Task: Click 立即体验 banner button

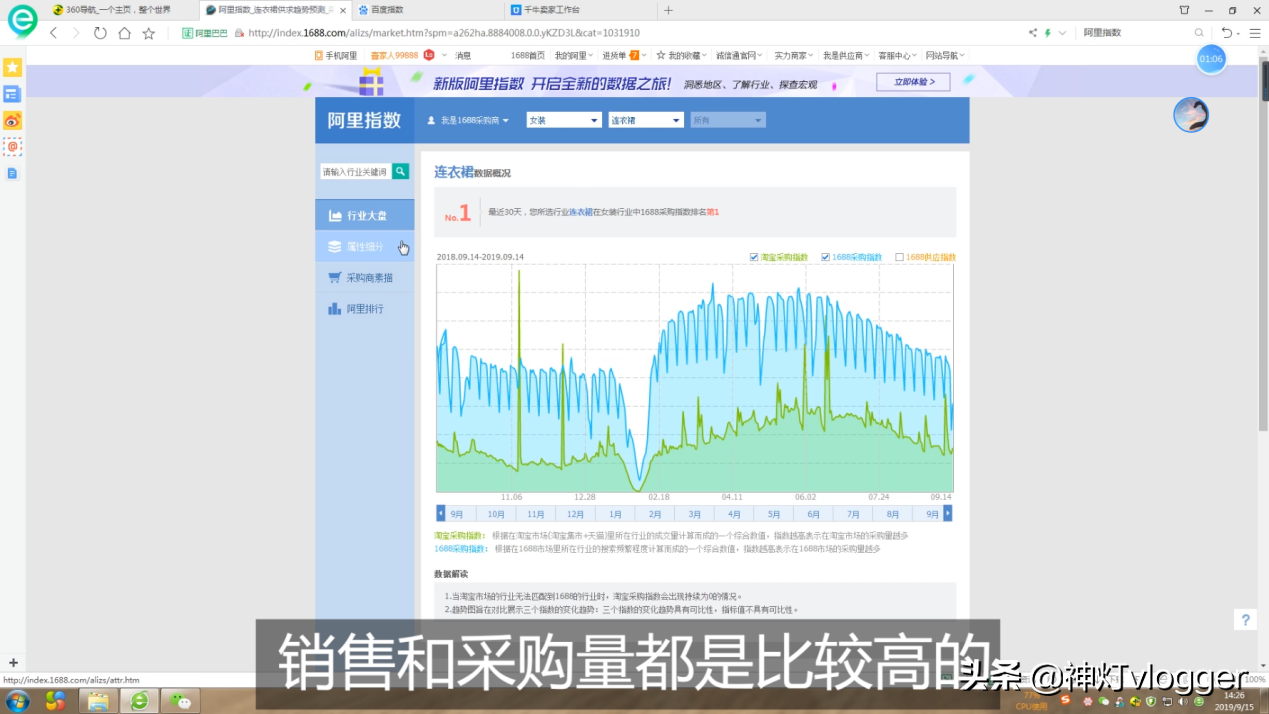Action: tap(913, 82)
